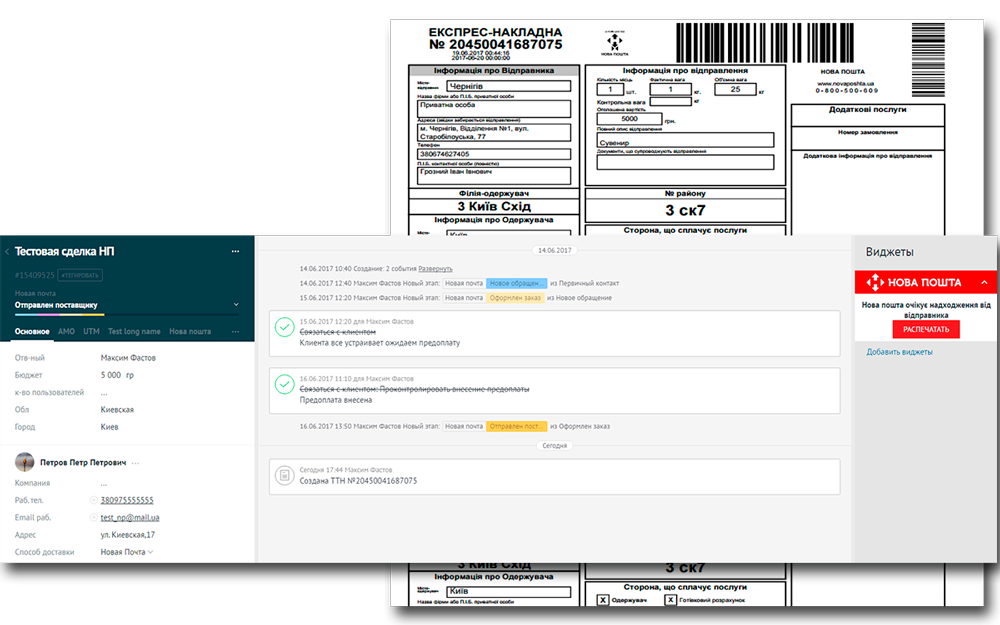
Task: Click the #ТЕГИРОВАТЬ tag button
Action: [x=80, y=276]
